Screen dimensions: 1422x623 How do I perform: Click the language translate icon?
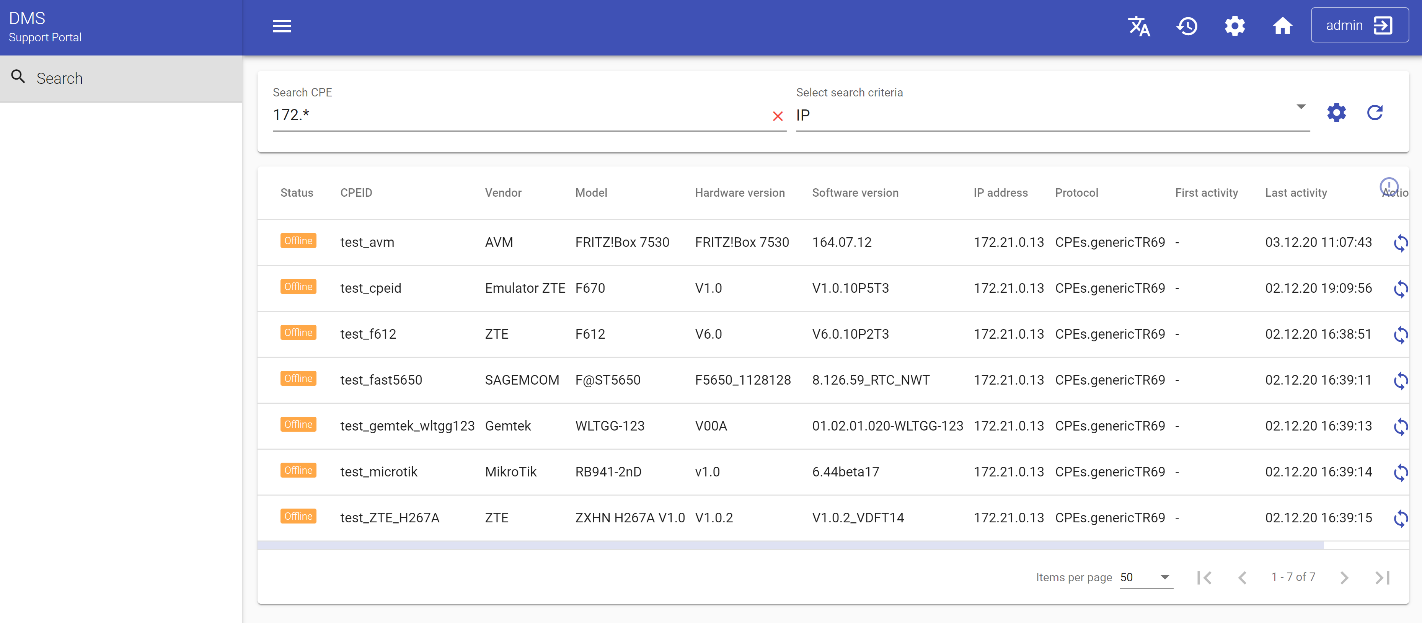coord(1139,27)
